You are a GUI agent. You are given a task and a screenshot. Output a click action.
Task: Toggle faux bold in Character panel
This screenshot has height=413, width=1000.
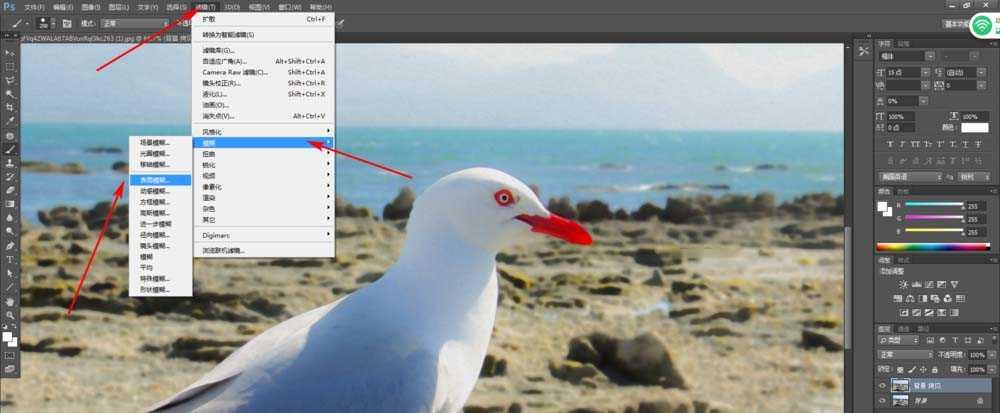tap(892, 145)
